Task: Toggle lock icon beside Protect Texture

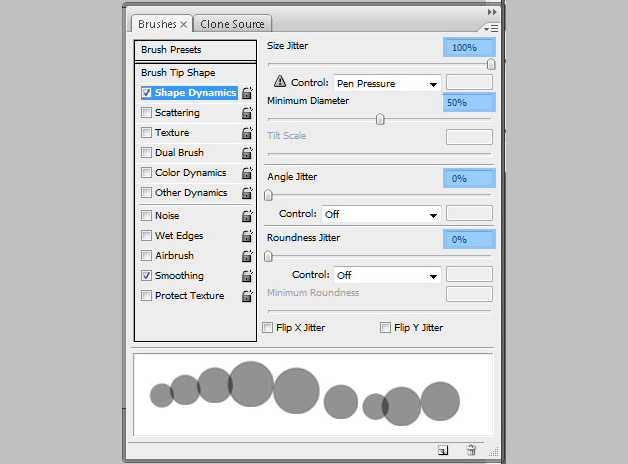Action: coord(247,296)
